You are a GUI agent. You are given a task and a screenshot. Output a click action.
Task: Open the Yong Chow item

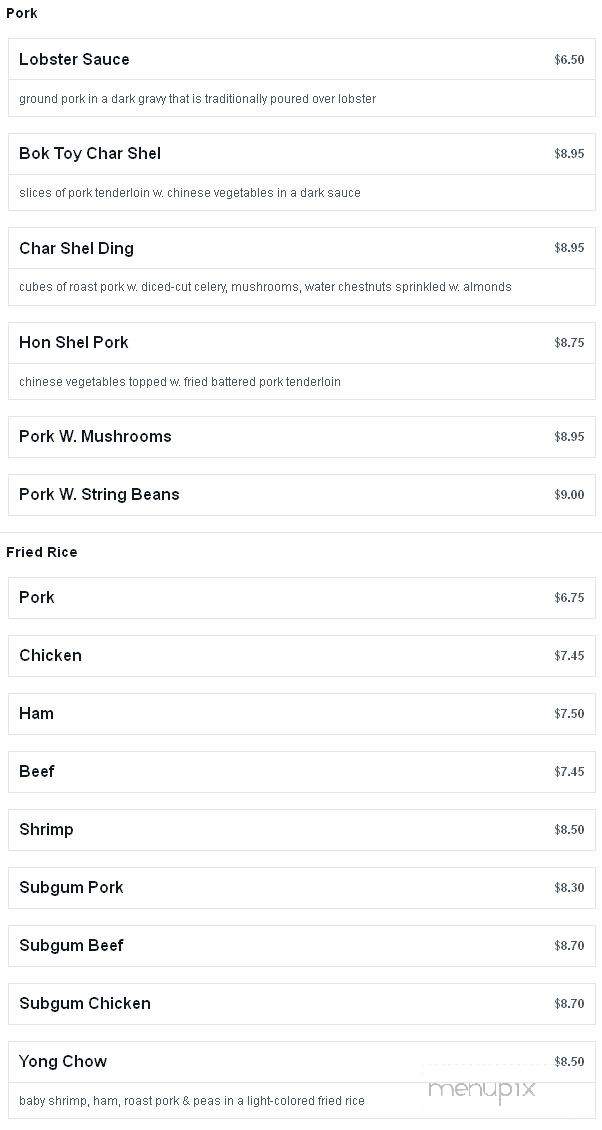click(x=302, y=1080)
